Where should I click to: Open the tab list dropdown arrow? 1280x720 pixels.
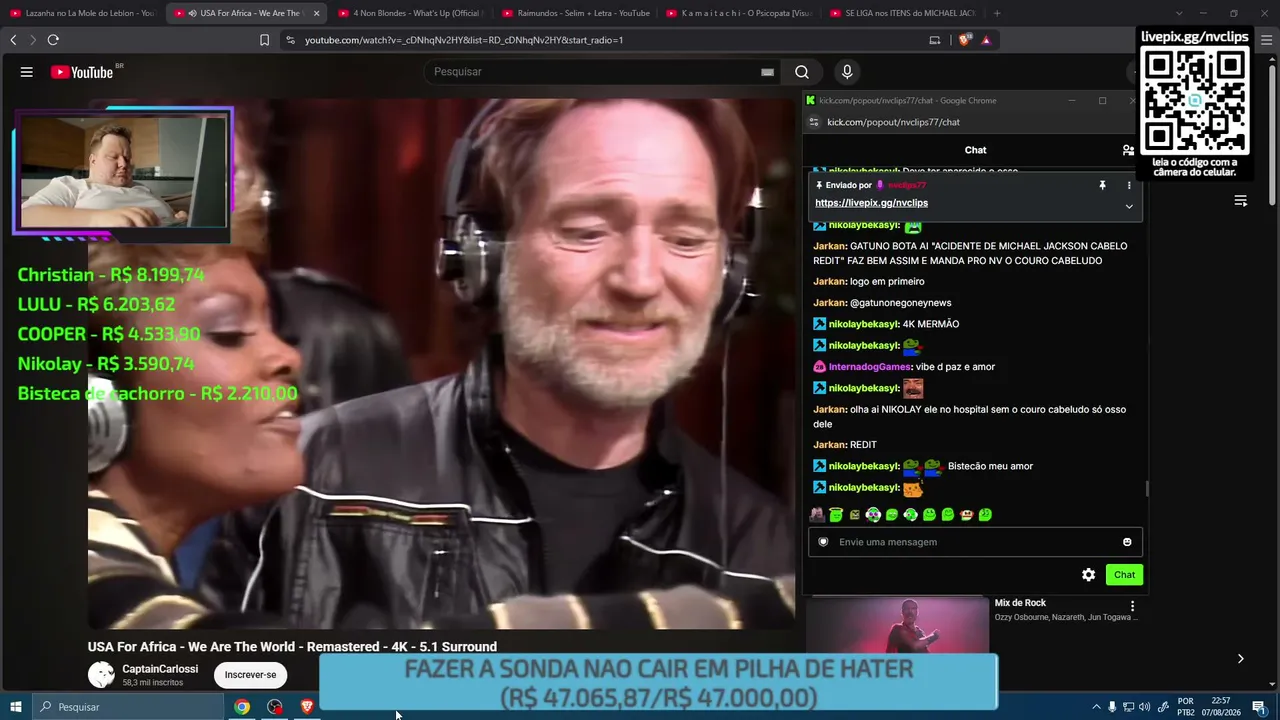click(x=1178, y=13)
